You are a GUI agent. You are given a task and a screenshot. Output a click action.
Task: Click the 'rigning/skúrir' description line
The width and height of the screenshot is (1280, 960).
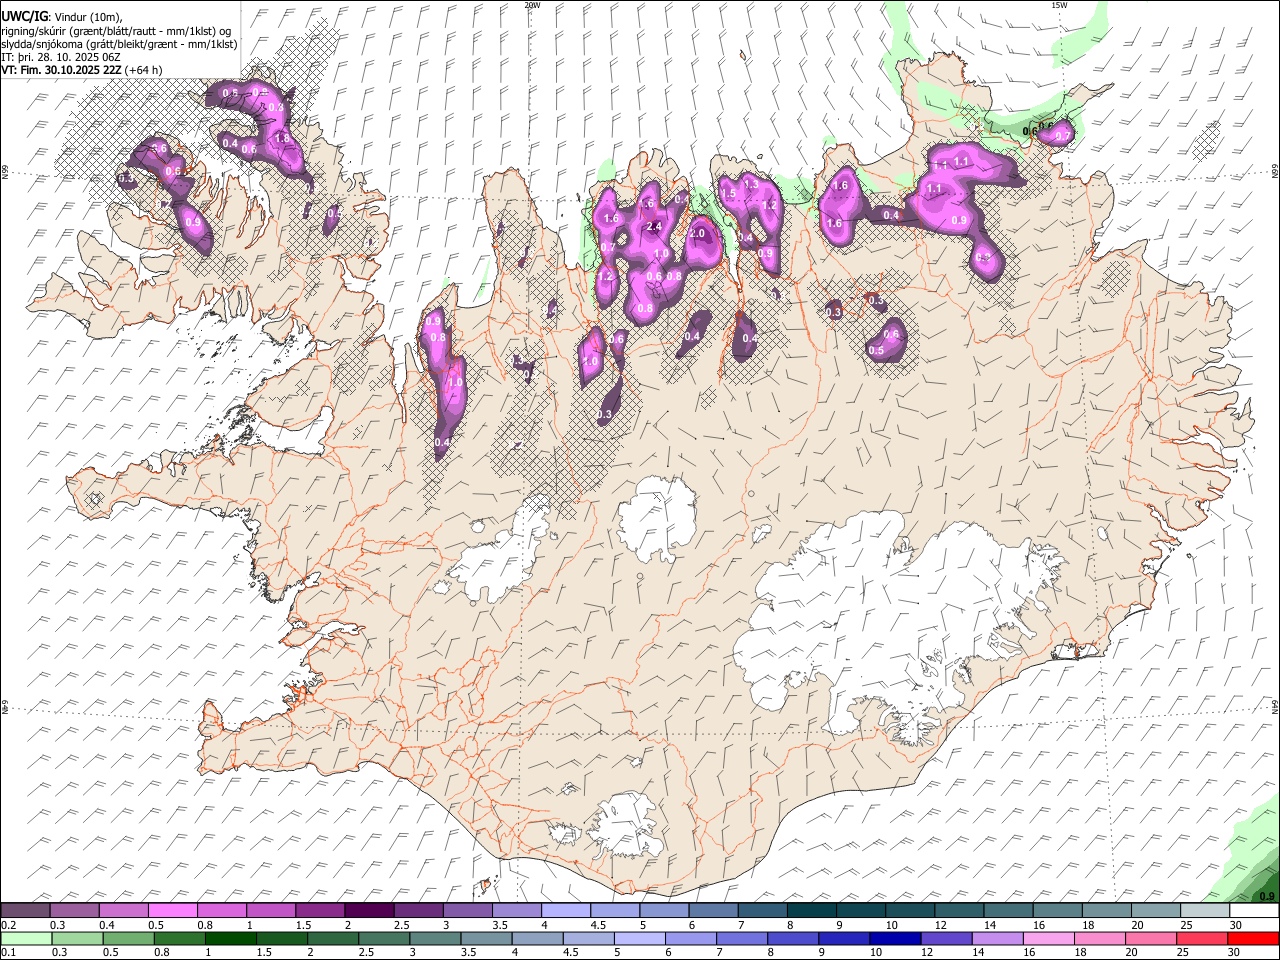117,31
